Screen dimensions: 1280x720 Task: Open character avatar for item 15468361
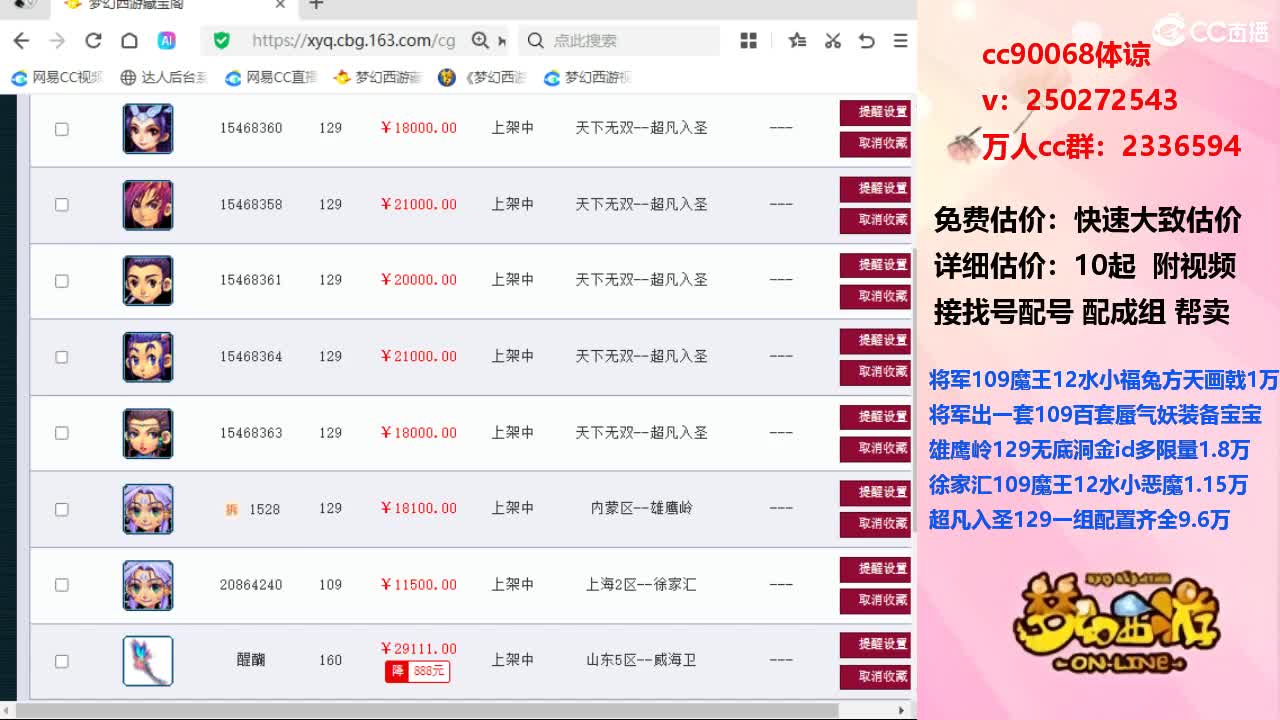[148, 280]
